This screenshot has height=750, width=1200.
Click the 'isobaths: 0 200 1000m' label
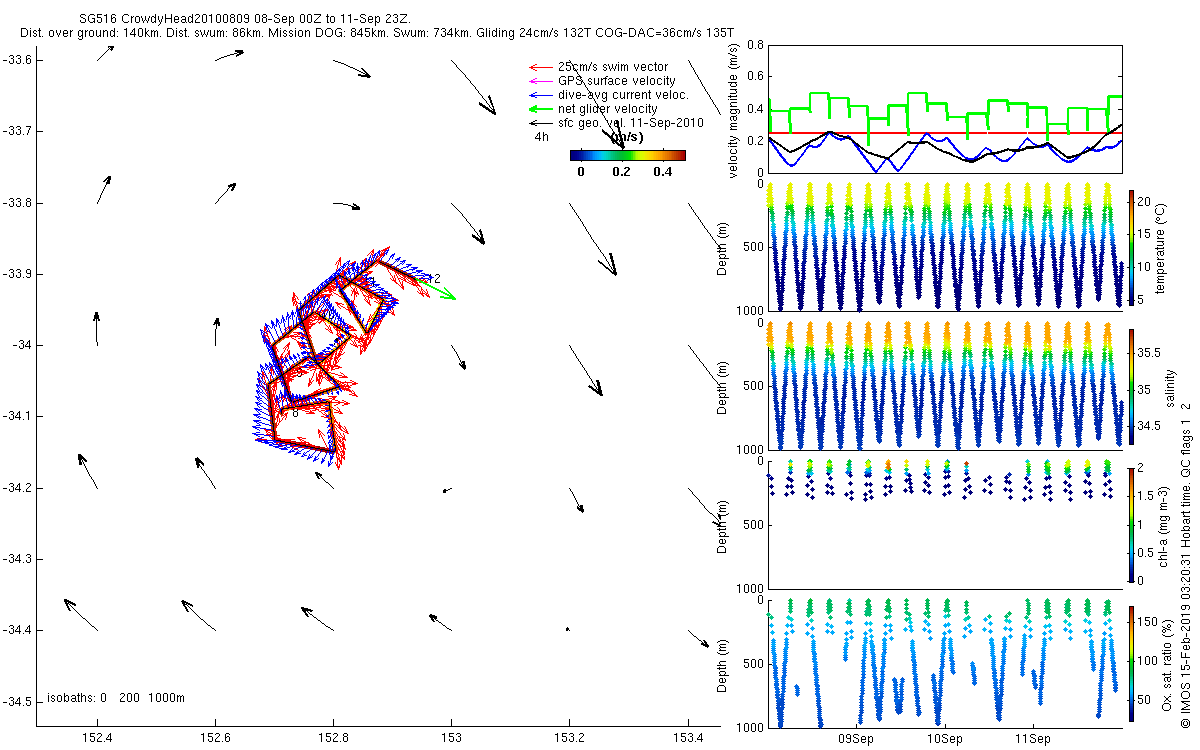[x=116, y=697]
